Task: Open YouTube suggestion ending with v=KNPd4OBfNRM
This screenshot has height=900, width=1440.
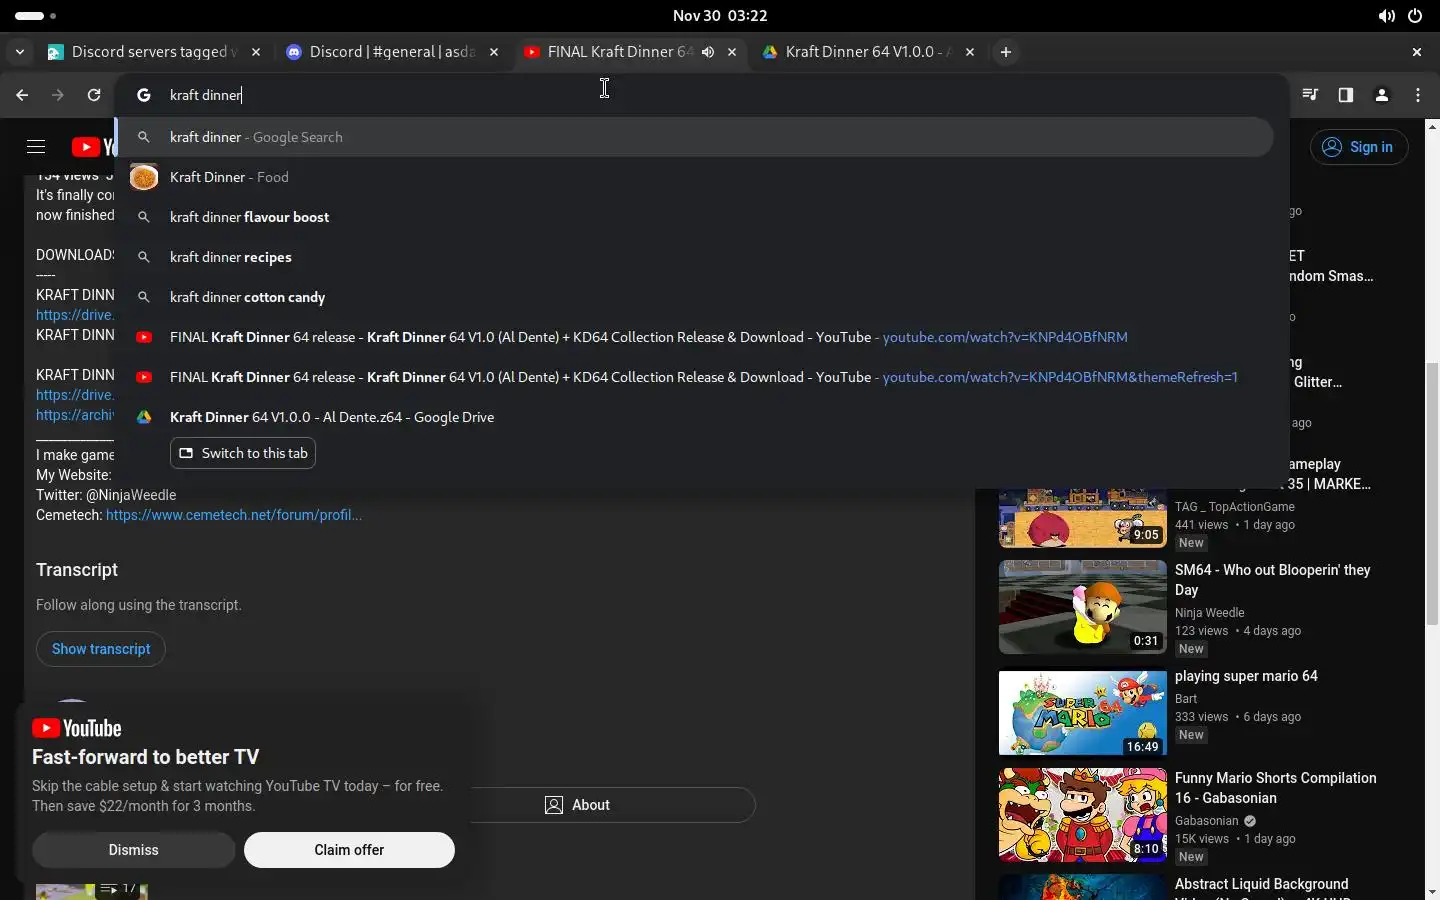Action: (x=694, y=337)
